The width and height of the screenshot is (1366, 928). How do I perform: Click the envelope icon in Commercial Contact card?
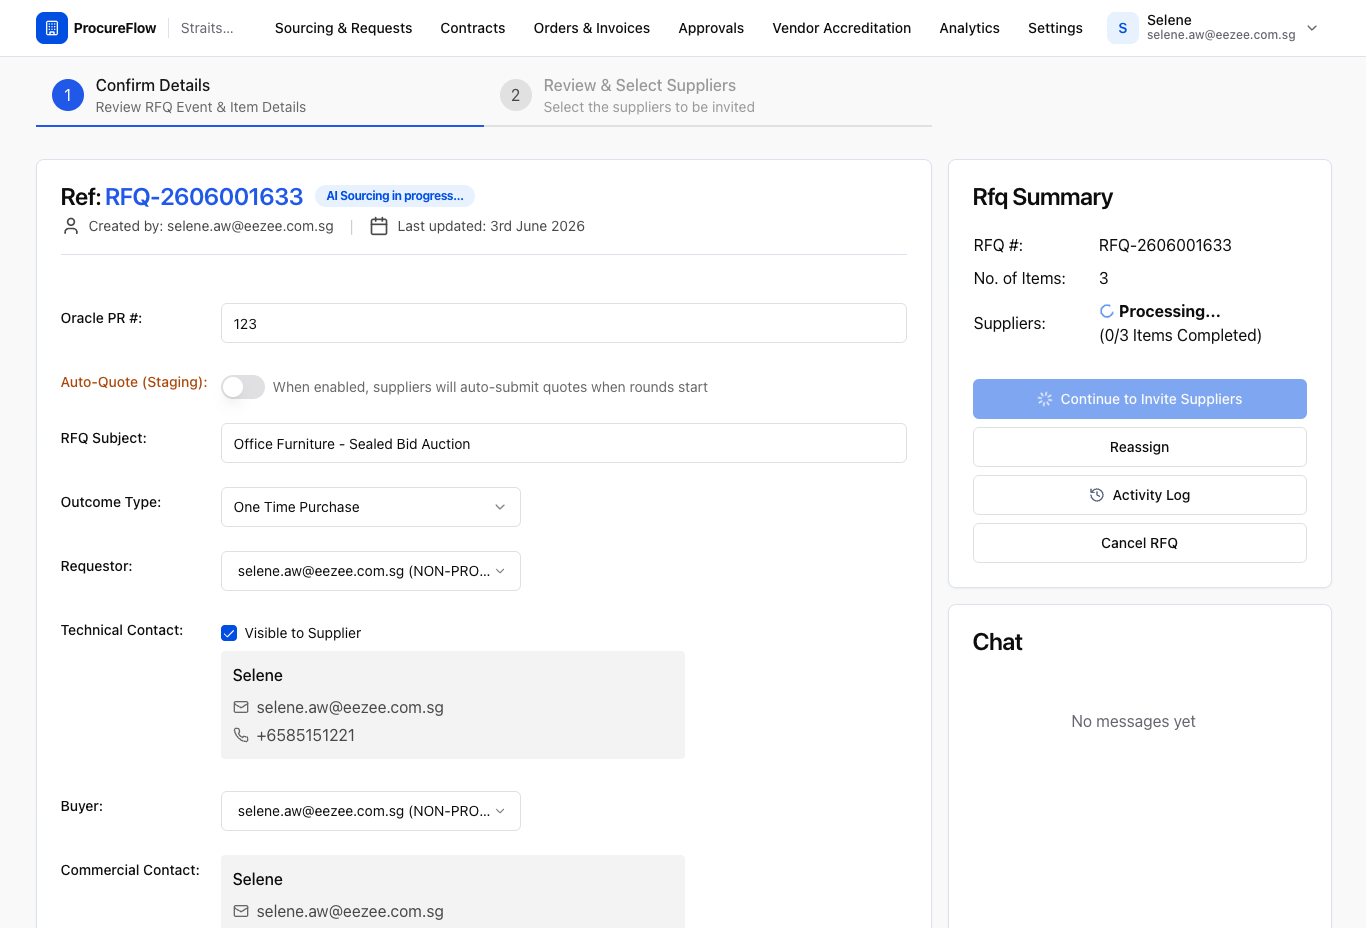tap(241, 911)
